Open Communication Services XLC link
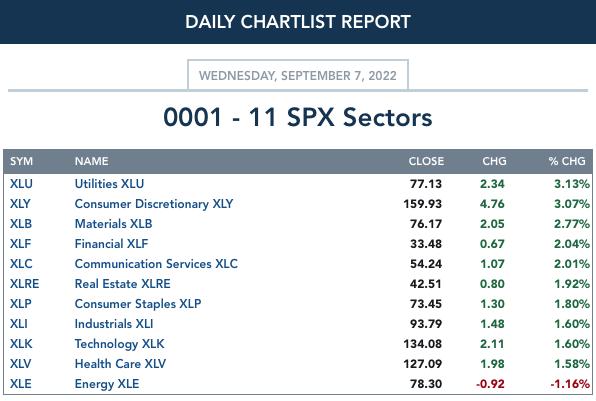Image resolution: width=596 pixels, height=401 pixels. pyautogui.click(x=156, y=264)
